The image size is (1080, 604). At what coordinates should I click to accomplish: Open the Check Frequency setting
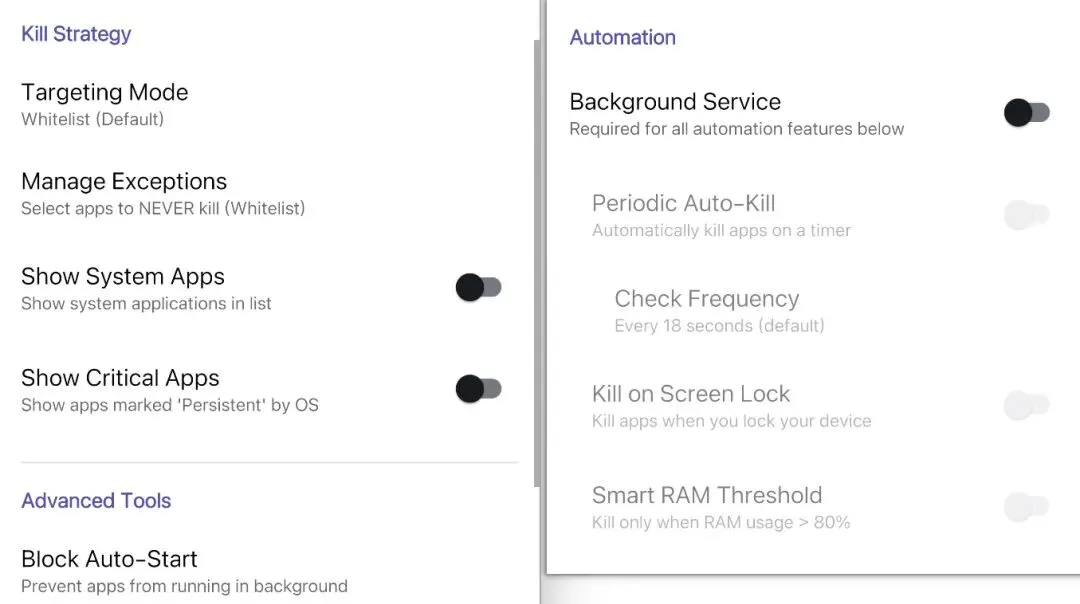tap(813, 311)
